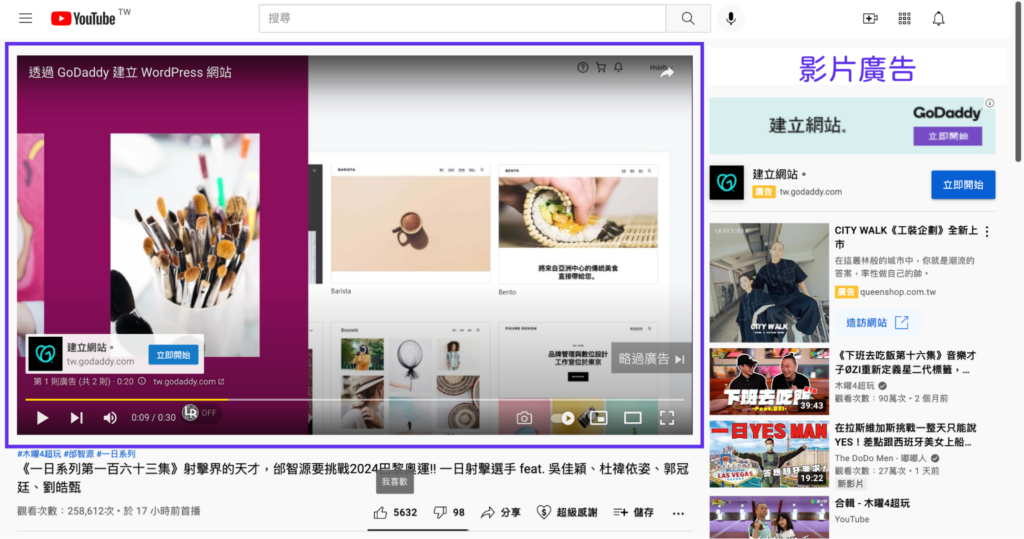Open notifications bell in header
1024x539 pixels.
pos(938,18)
